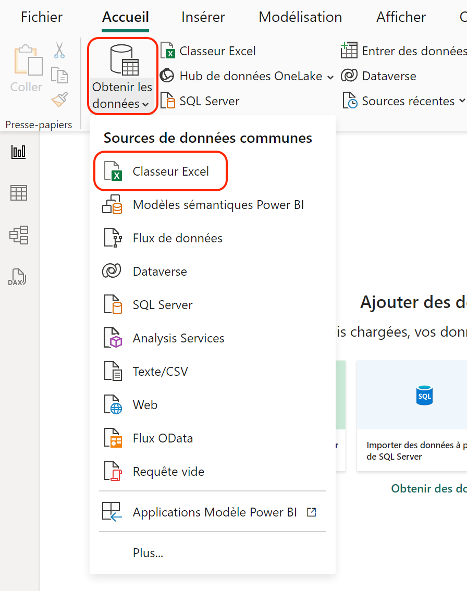Open Model view in left sidebar
This screenshot has width=468, height=592.
(18, 235)
